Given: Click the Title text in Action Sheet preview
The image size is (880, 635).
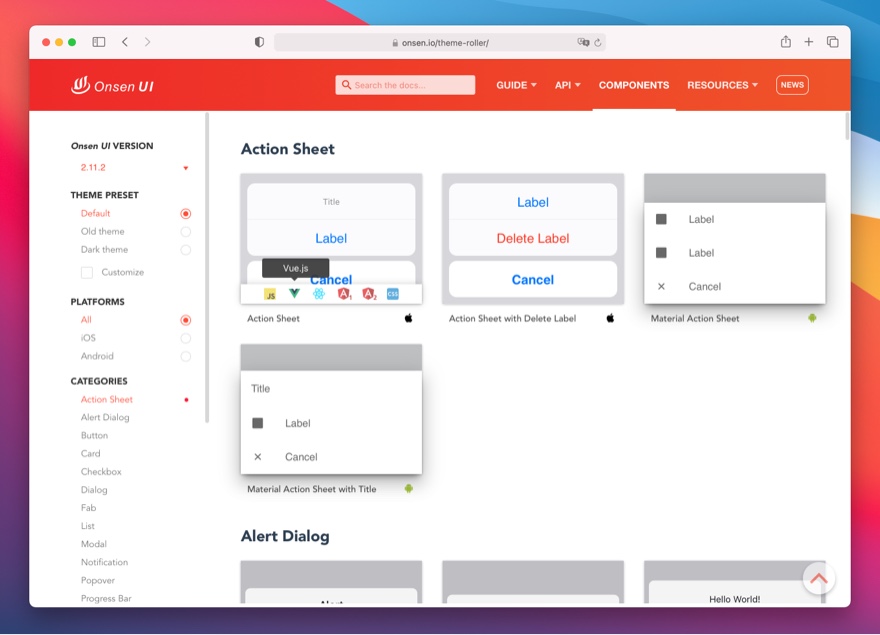Looking at the screenshot, I should point(331,202).
